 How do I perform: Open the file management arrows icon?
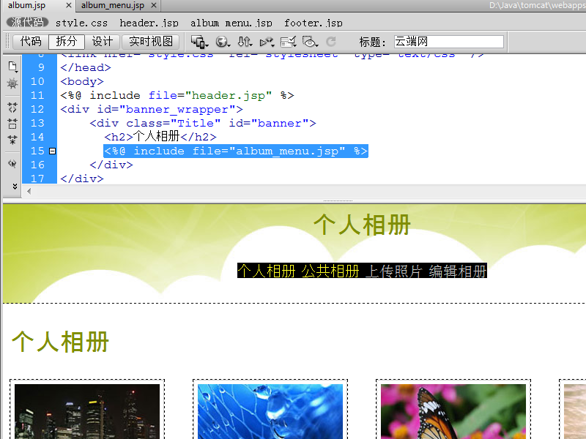pyautogui.click(x=245, y=41)
